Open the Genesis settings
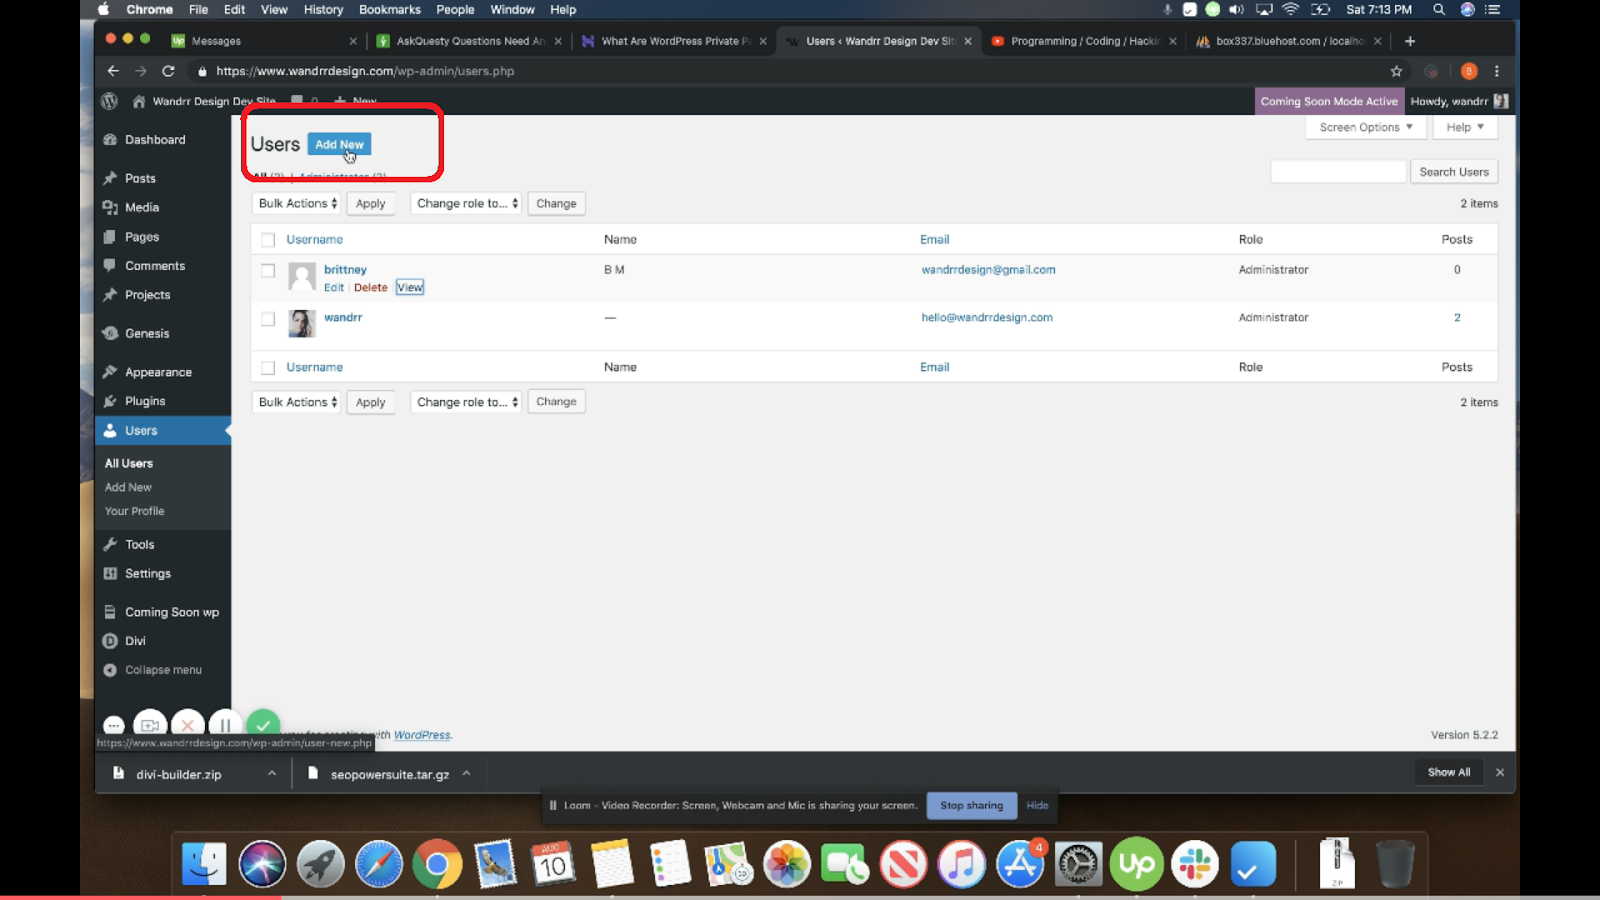The width and height of the screenshot is (1600, 900). pos(144,332)
